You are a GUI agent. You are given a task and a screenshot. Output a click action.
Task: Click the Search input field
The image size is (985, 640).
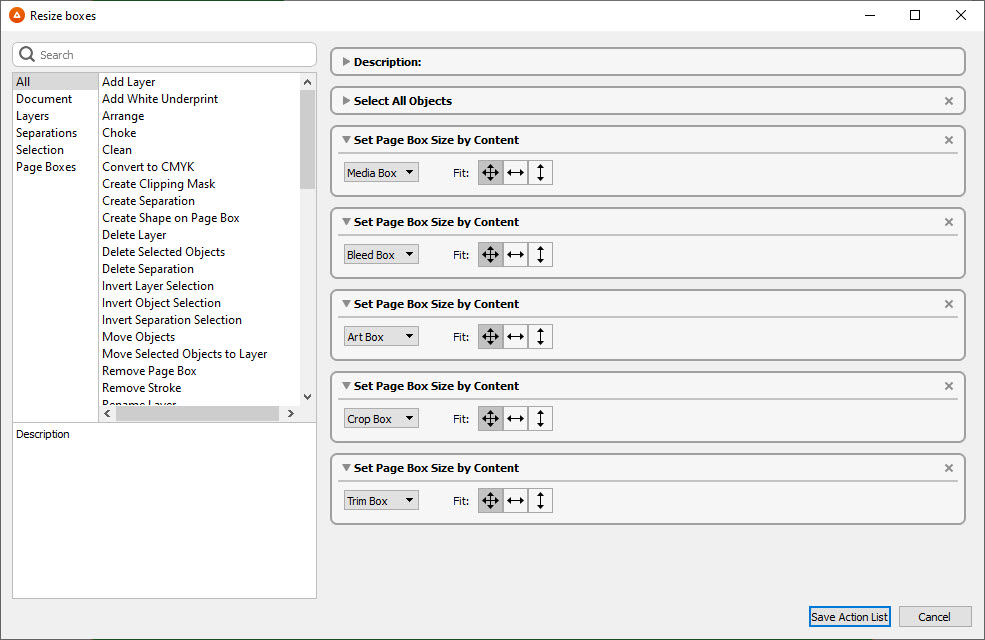click(170, 55)
